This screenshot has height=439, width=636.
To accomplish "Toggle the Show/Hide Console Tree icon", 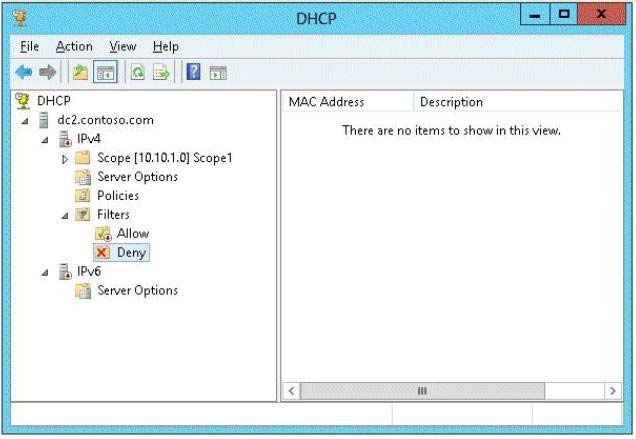I will (105, 72).
